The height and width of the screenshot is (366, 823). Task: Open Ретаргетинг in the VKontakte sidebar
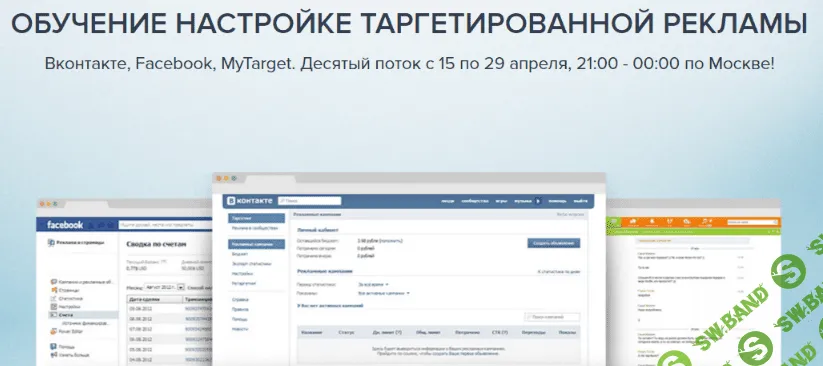click(x=245, y=283)
